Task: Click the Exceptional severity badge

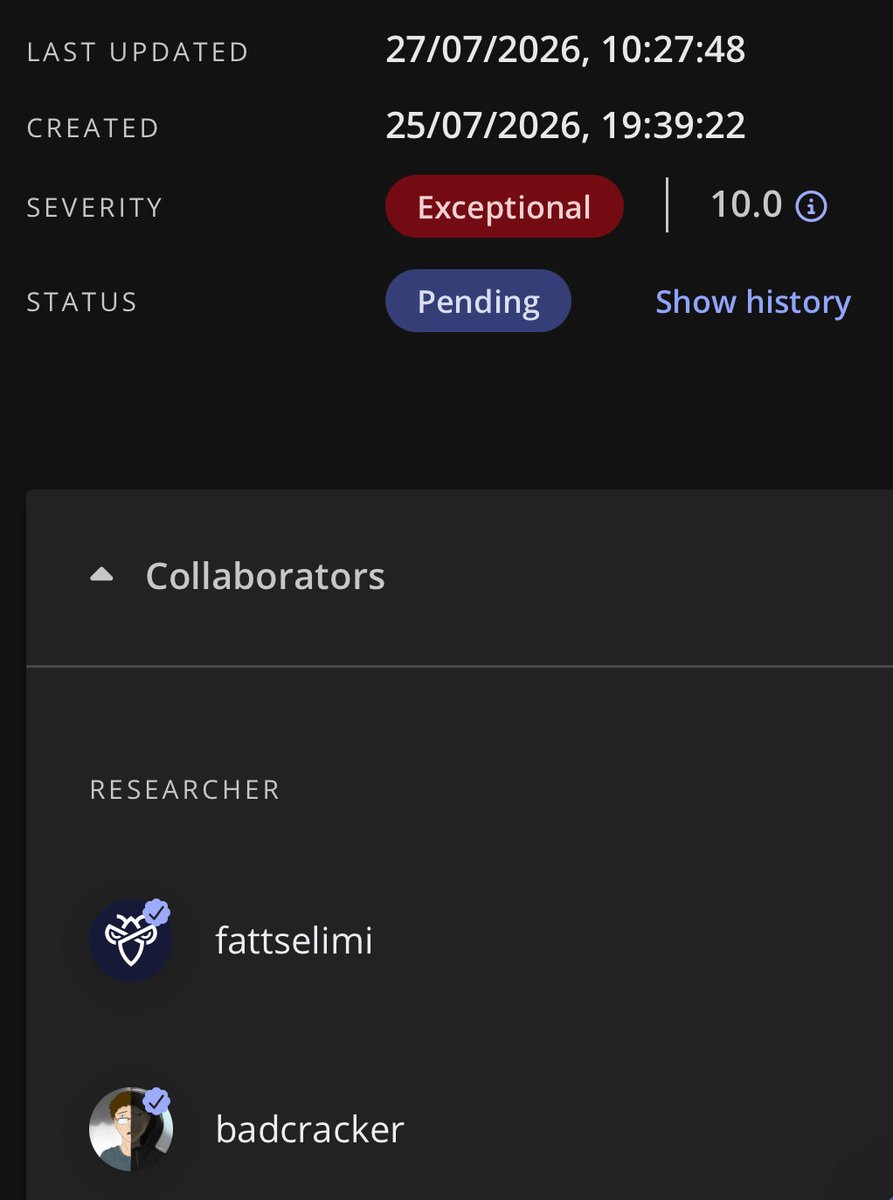Action: pyautogui.click(x=504, y=207)
